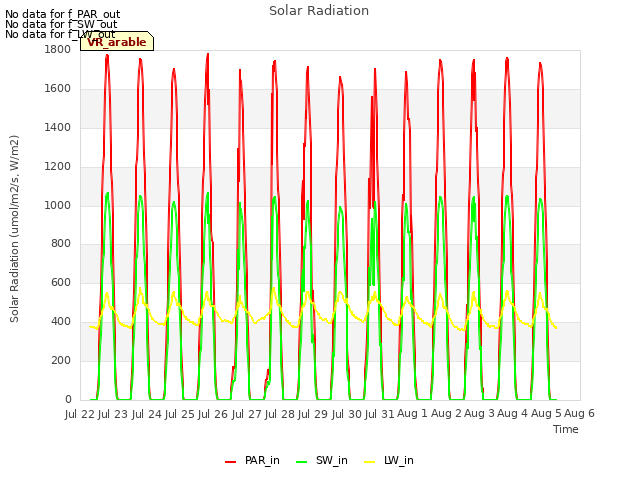The image size is (640, 480).
Task: Click the 1000 y-axis tick label
Action: tap(58, 205)
